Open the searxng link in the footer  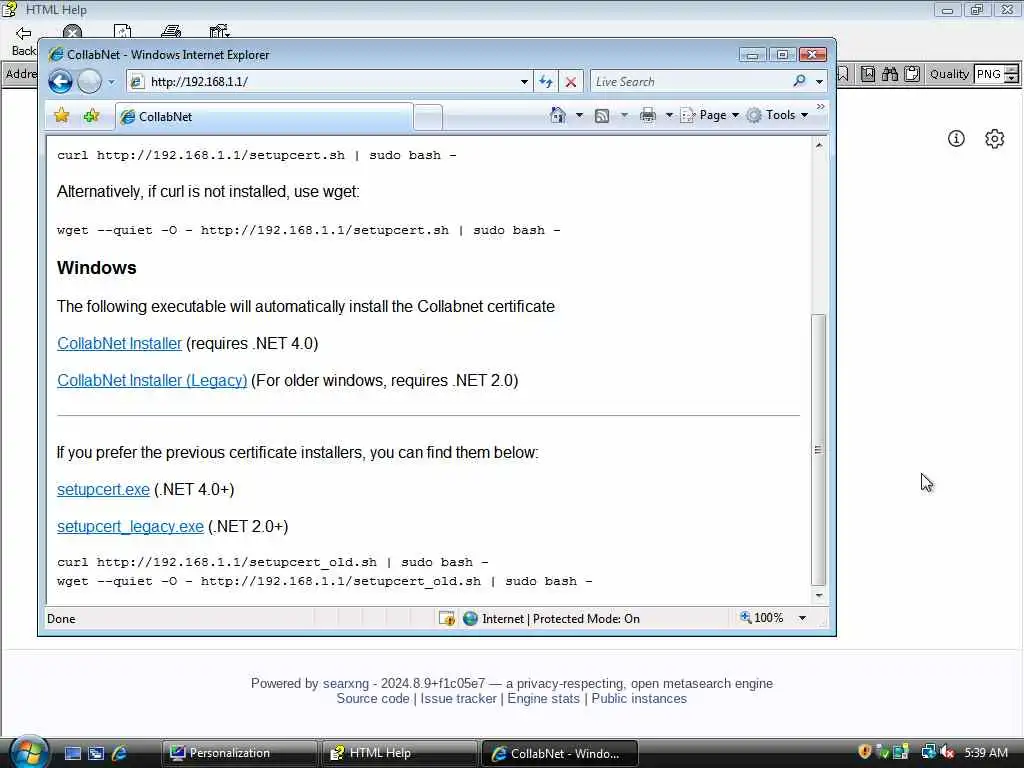345,683
